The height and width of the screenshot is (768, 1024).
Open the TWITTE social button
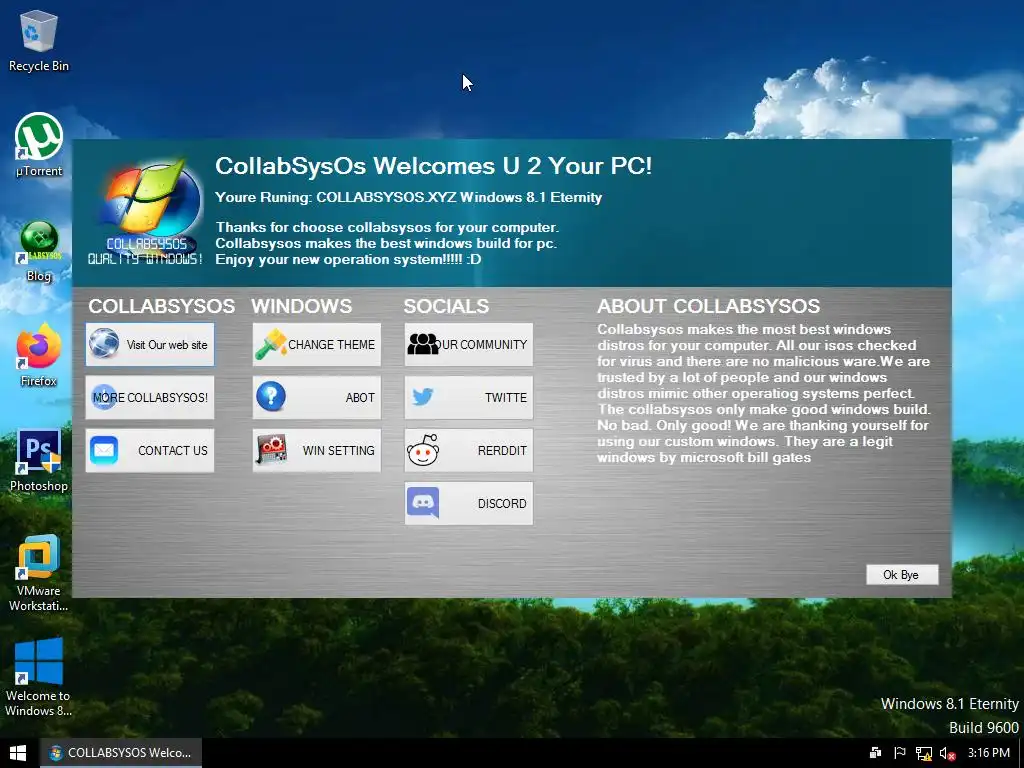[468, 397]
